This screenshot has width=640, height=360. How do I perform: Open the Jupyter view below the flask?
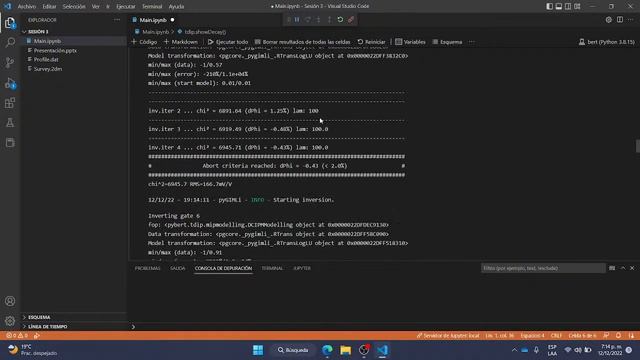pyautogui.click(x=10, y=142)
